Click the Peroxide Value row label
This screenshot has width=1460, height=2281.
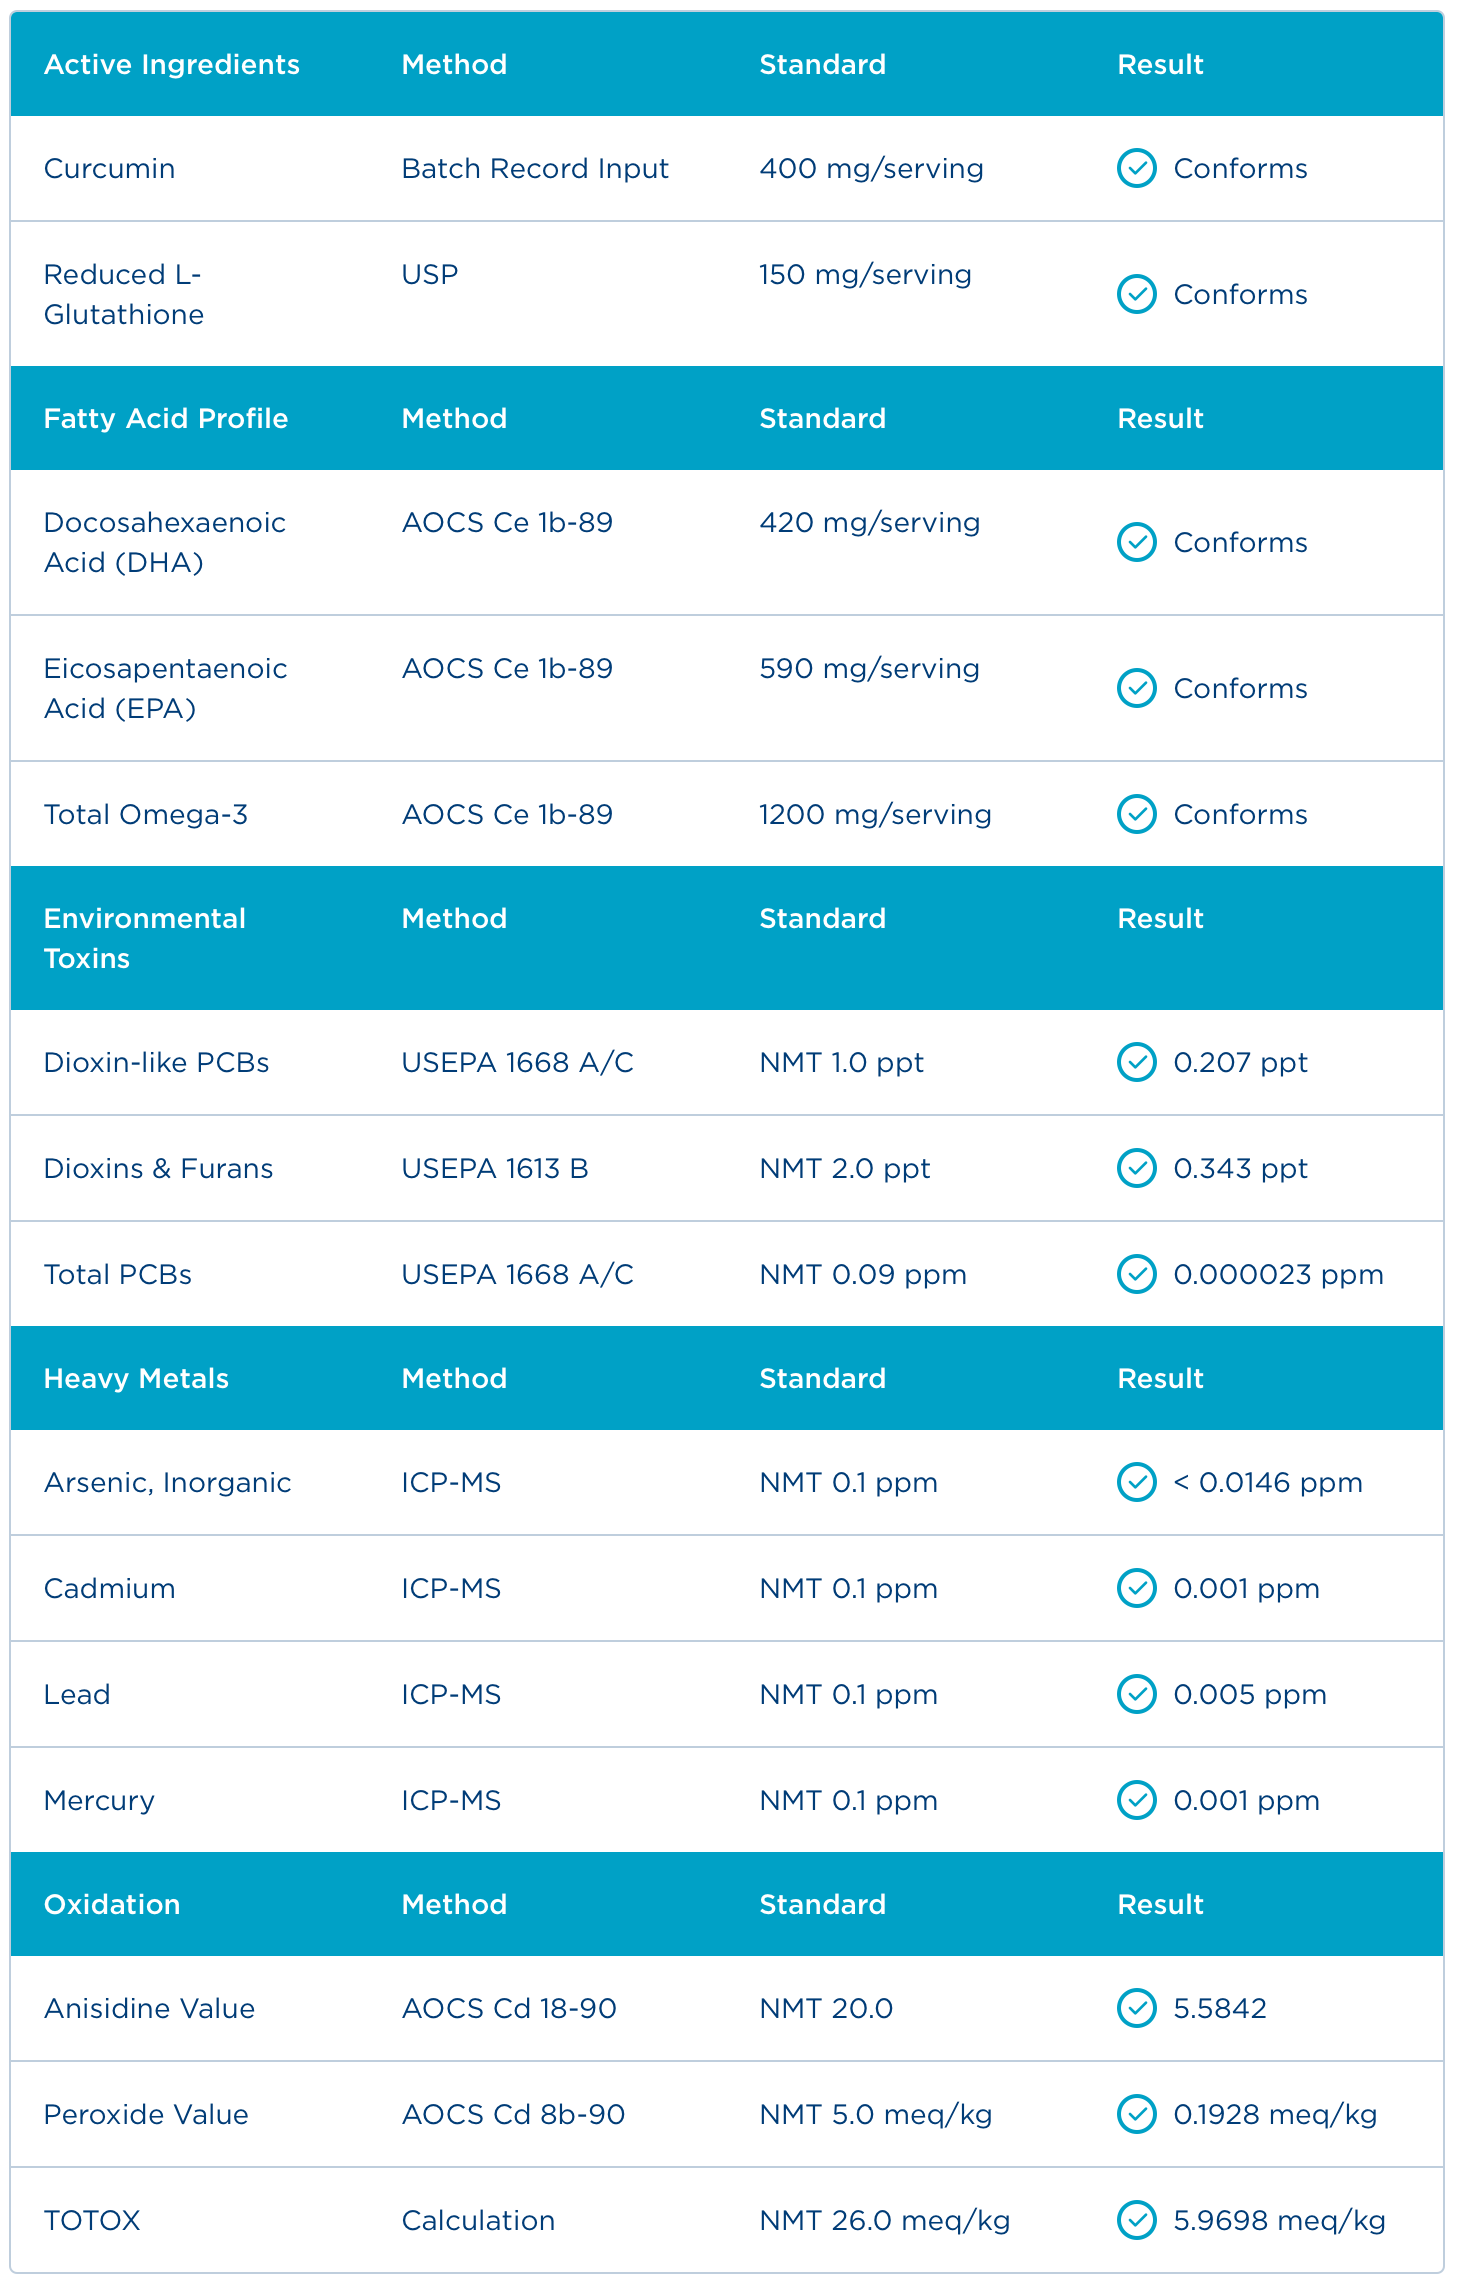click(146, 2114)
